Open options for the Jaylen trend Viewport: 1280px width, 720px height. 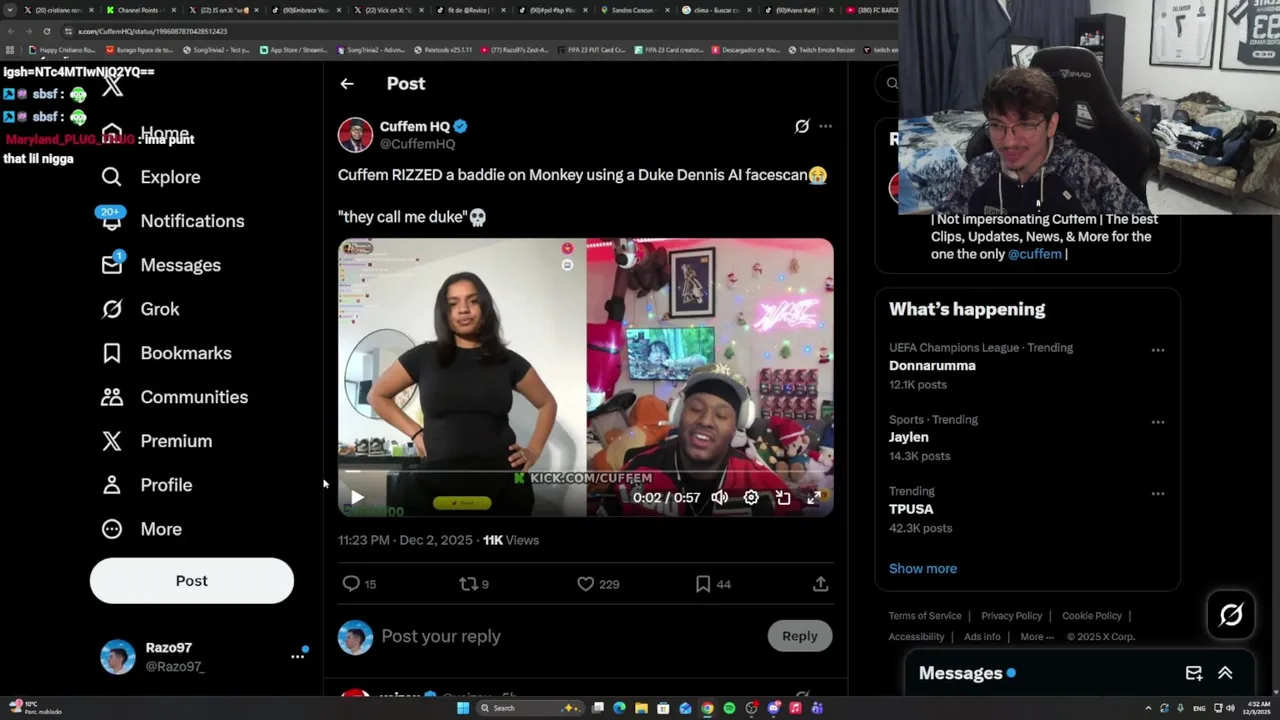(x=1157, y=422)
